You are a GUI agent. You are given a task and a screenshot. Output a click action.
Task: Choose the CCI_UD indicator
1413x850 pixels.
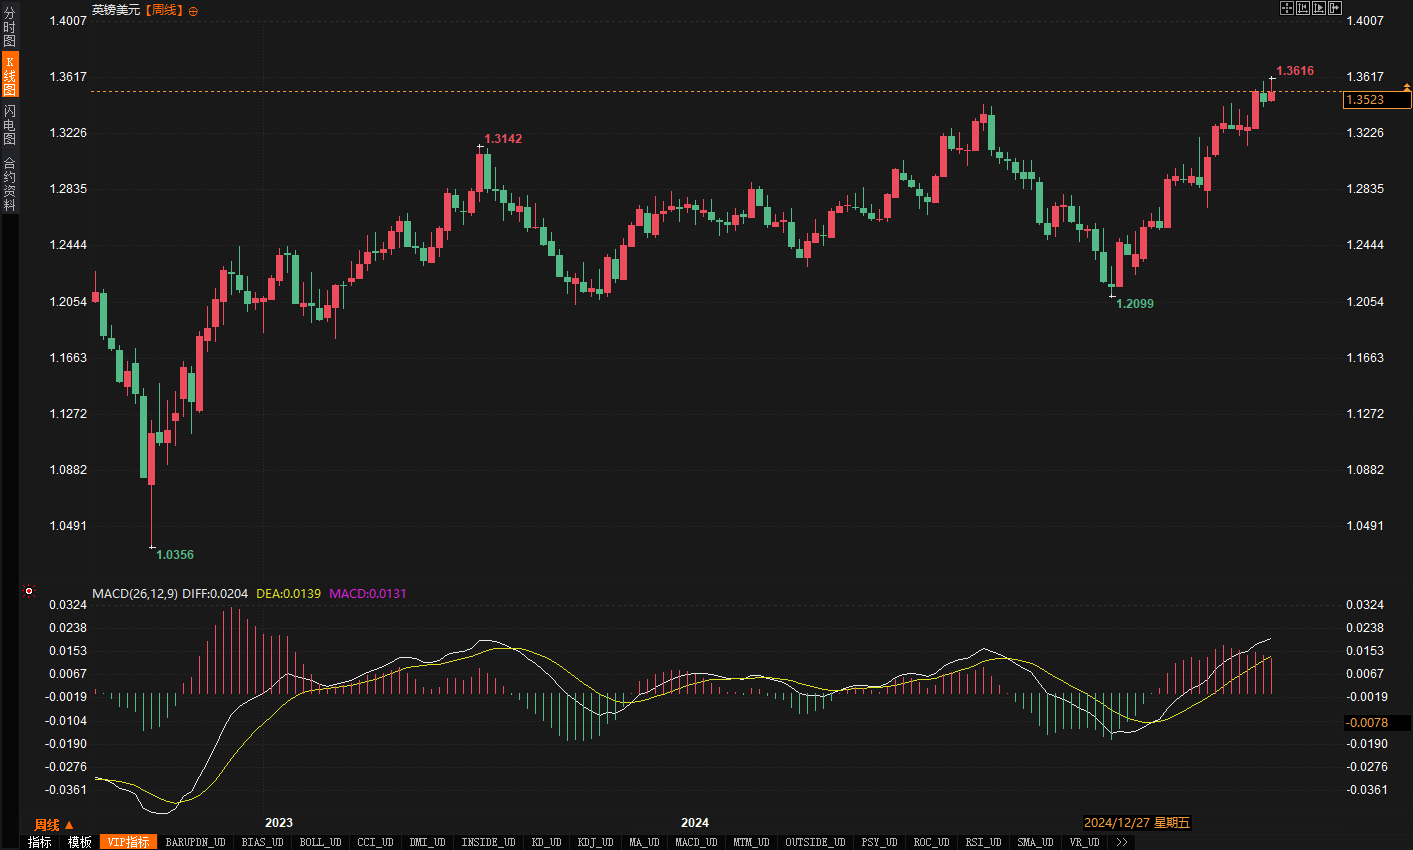(375, 842)
